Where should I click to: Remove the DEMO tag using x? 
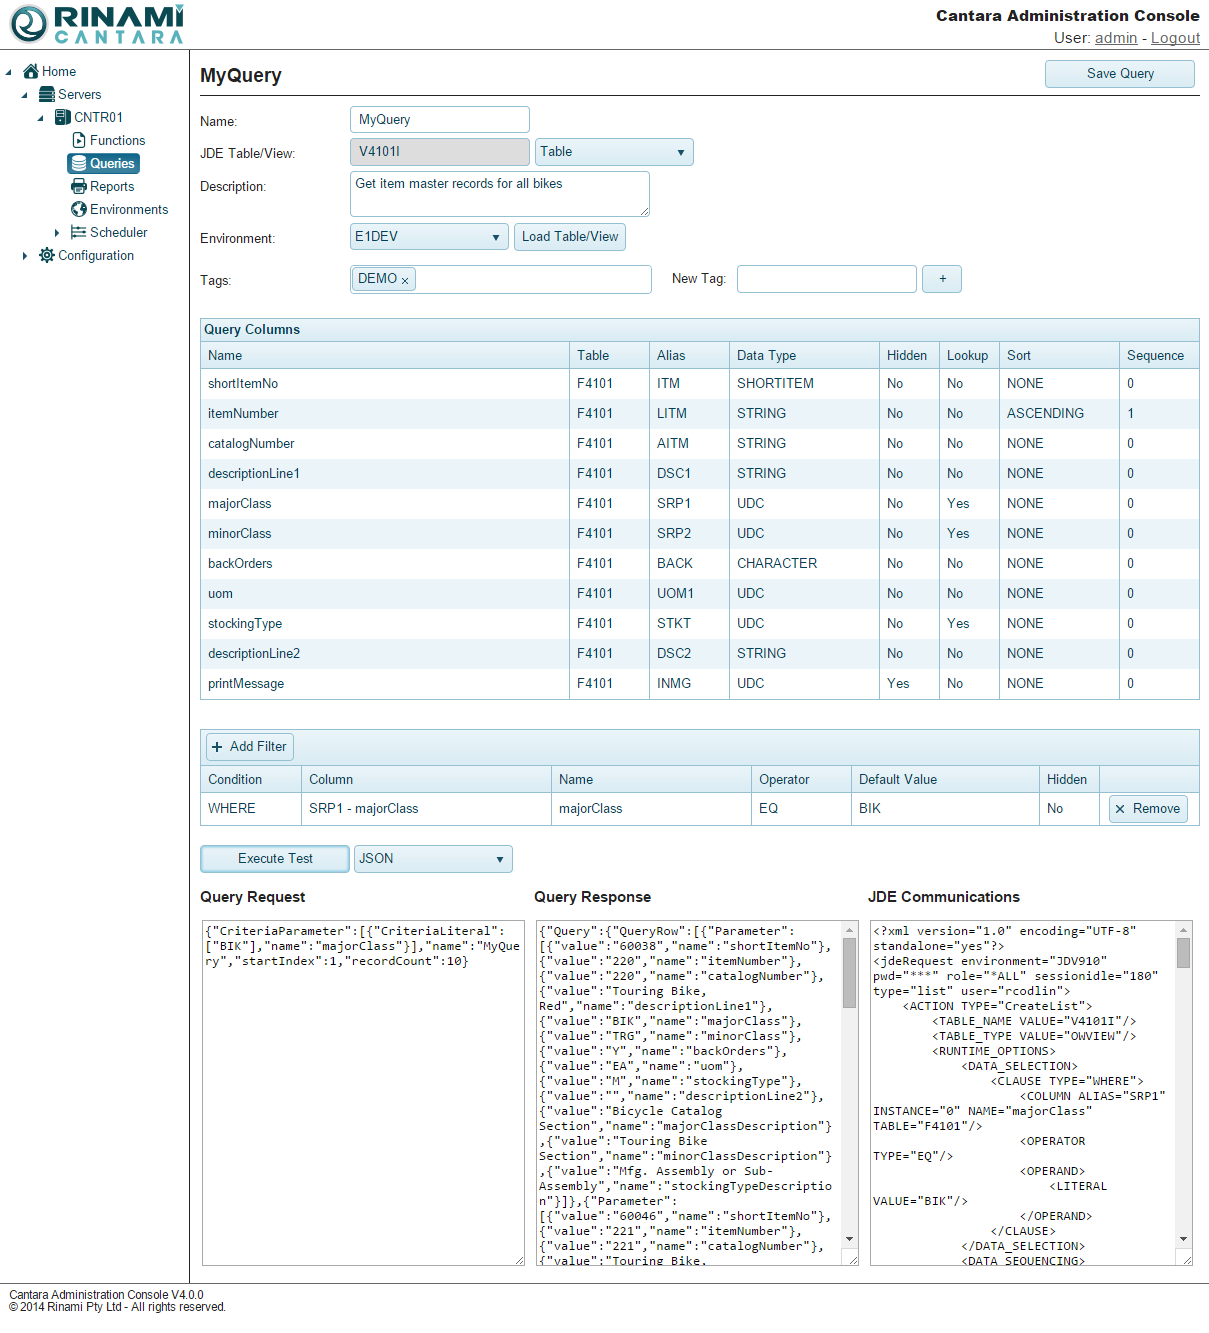[x=405, y=281]
